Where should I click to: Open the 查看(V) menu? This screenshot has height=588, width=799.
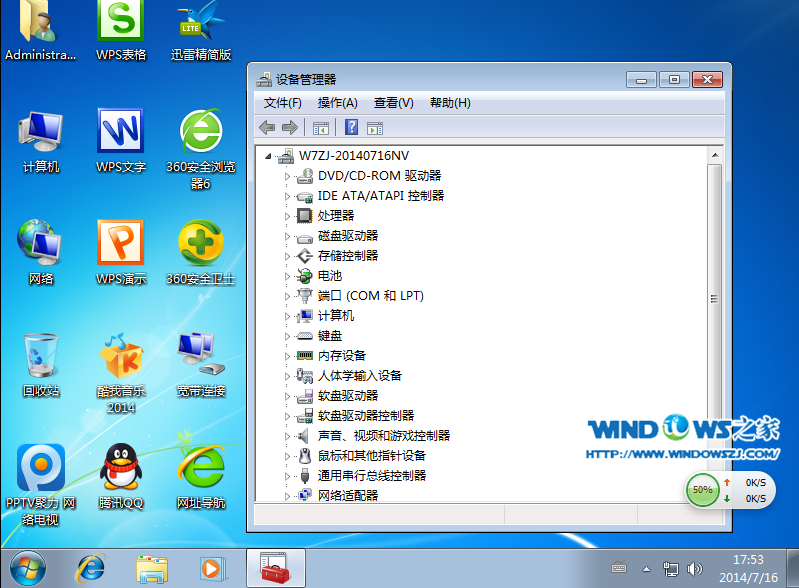tap(393, 103)
